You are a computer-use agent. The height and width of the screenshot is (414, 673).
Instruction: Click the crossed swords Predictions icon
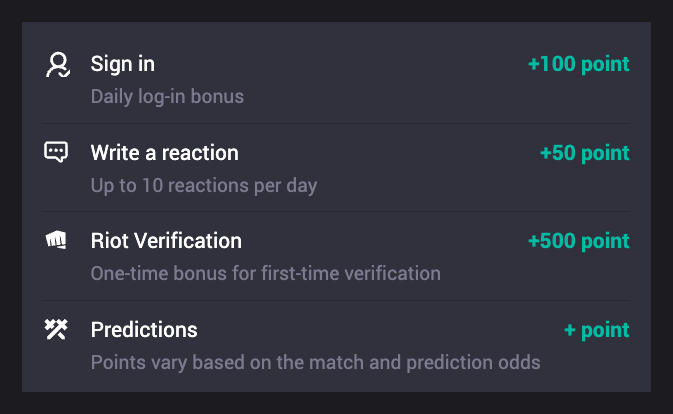click(56, 329)
